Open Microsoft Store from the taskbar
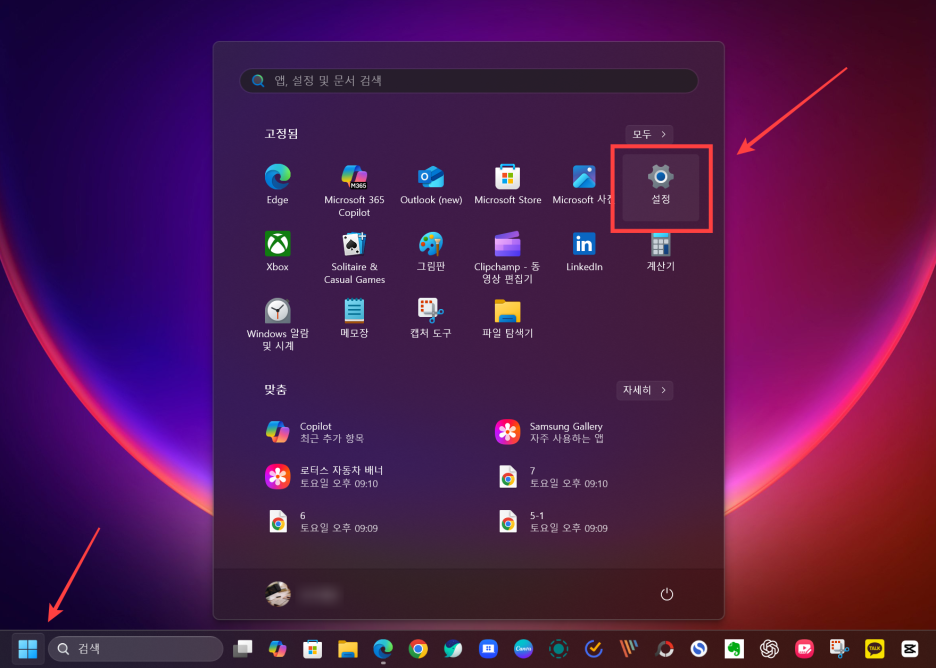This screenshot has width=936, height=668. (x=312, y=648)
